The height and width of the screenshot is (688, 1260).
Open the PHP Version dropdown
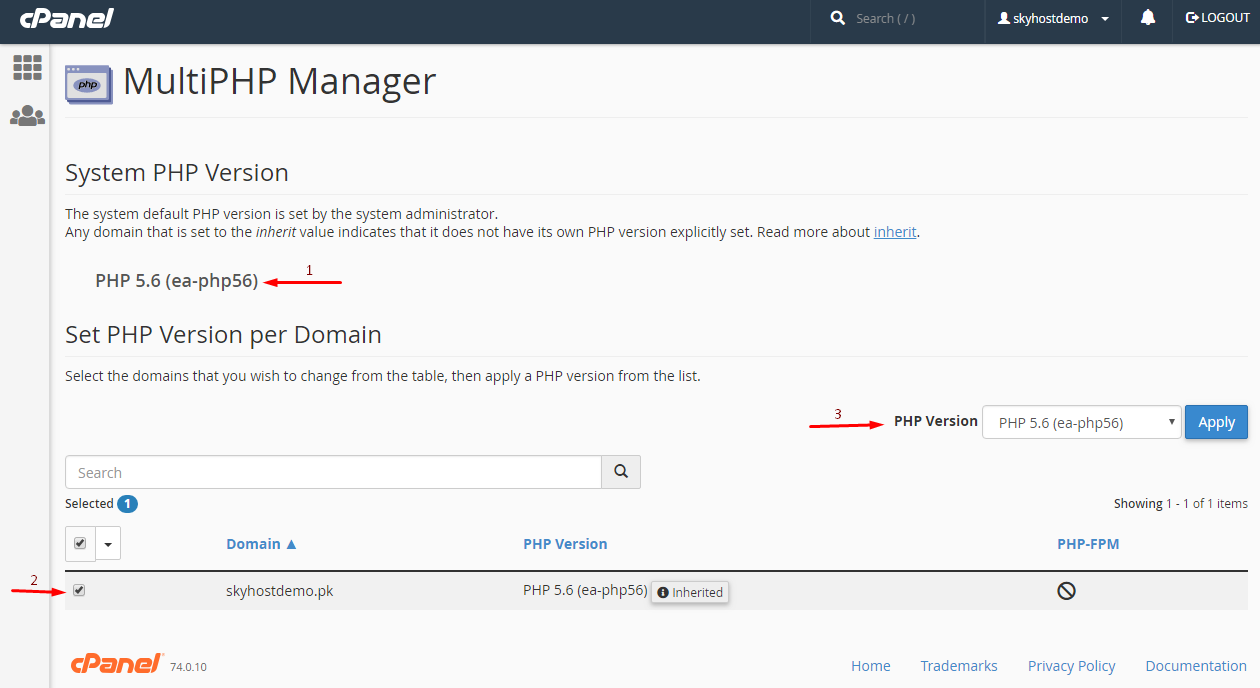point(1082,422)
